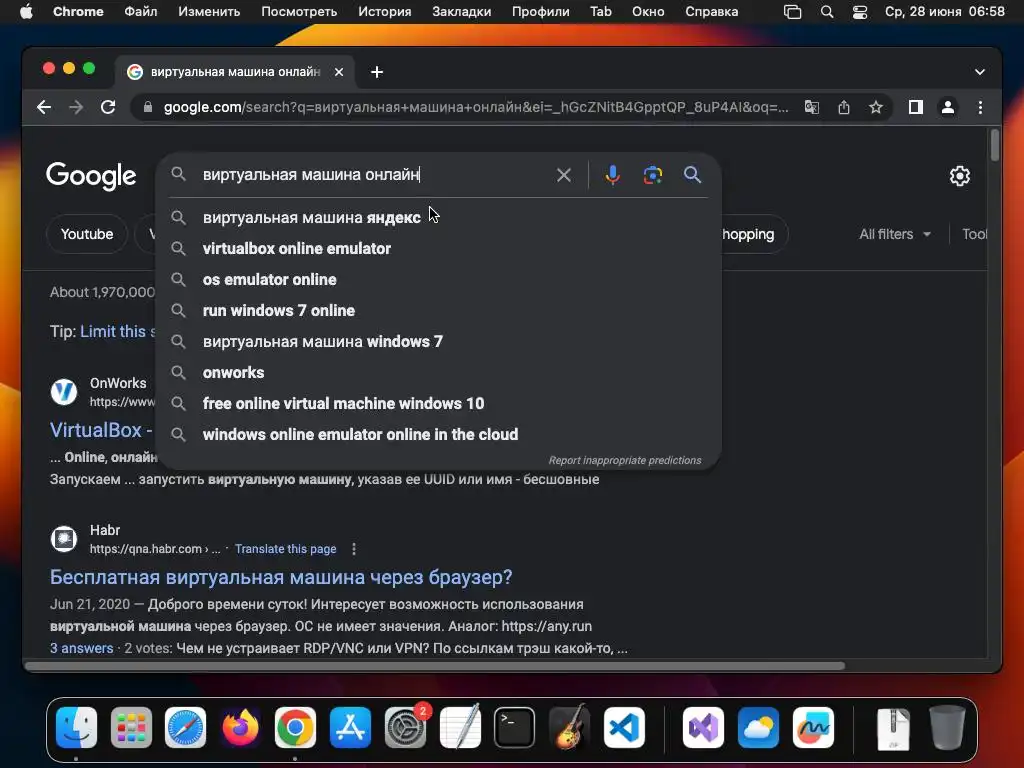Click Translate this page link for Habr

[x=285, y=549]
